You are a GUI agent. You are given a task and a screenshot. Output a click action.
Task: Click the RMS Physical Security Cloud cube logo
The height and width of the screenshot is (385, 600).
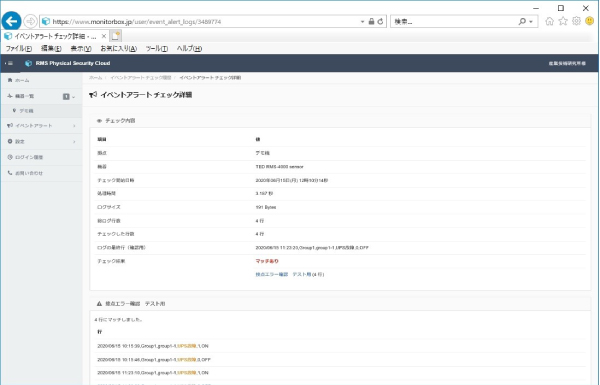(28, 63)
